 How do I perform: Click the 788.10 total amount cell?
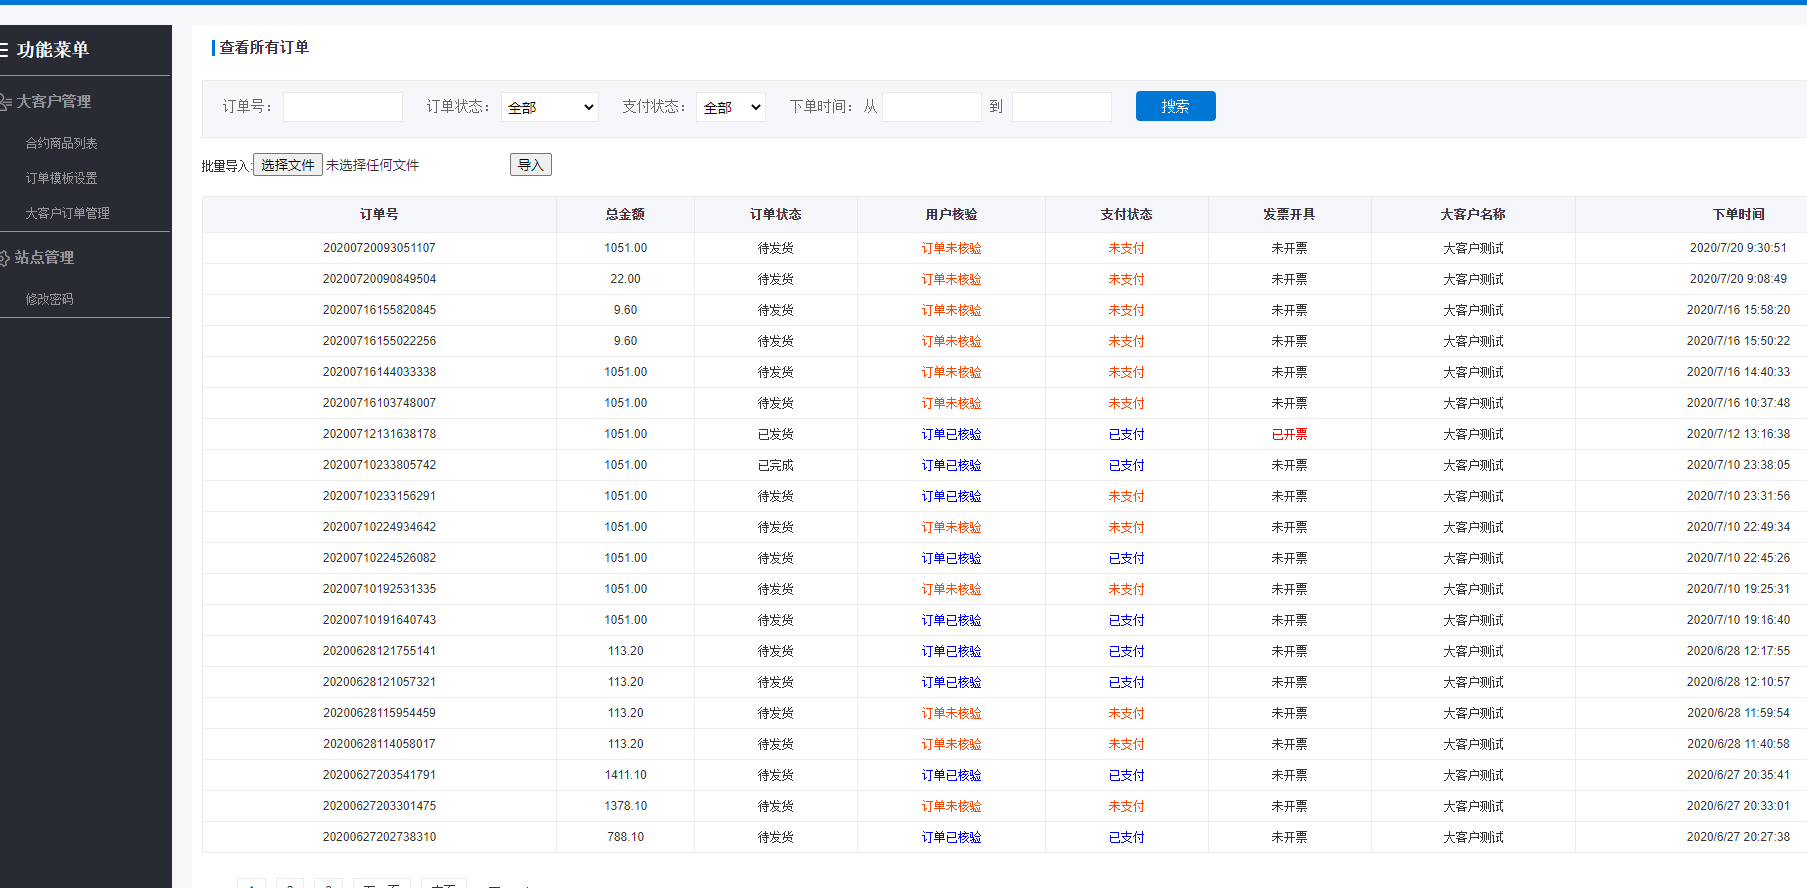click(x=625, y=837)
